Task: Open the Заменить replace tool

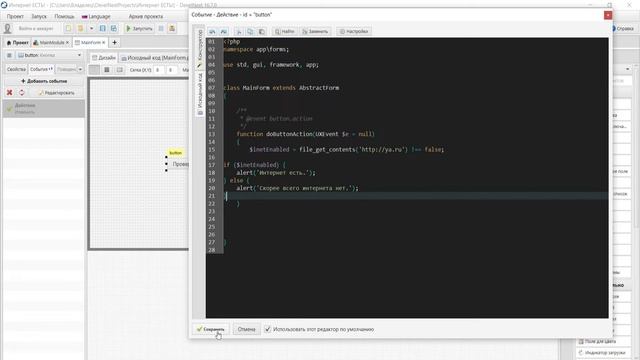Action: click(315, 31)
